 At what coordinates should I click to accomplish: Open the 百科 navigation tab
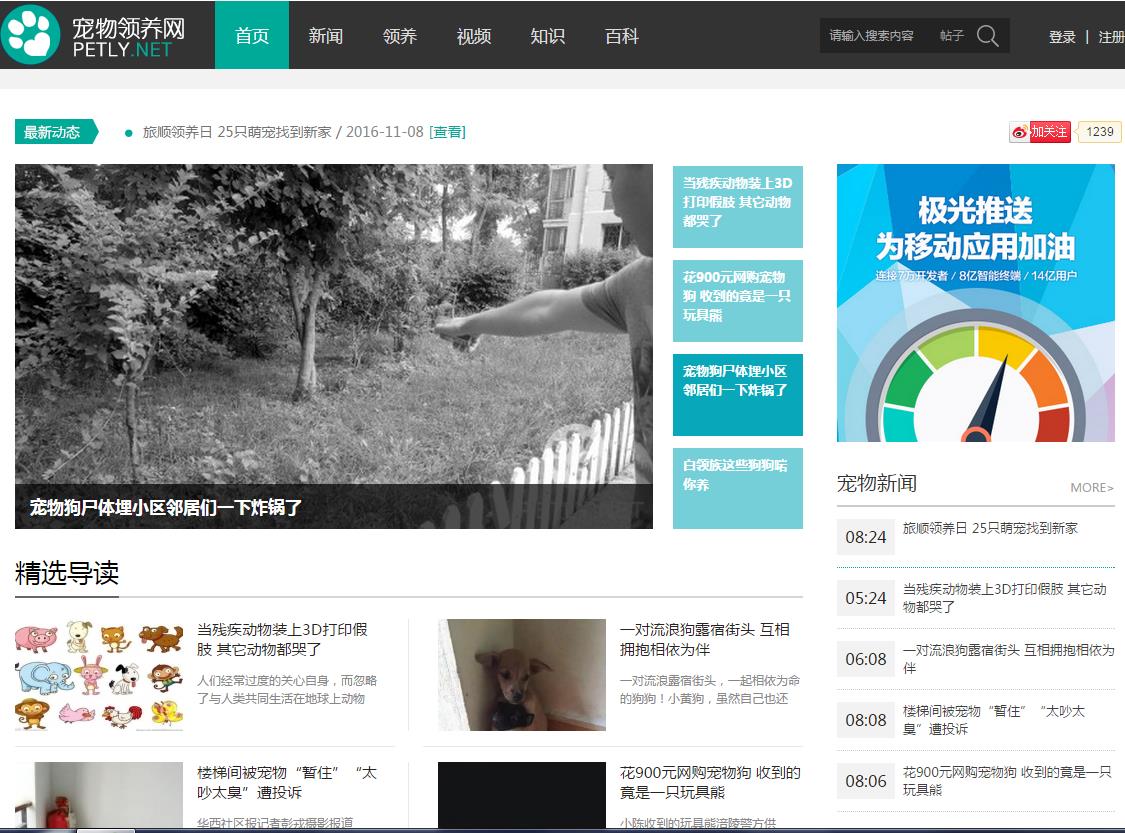(x=621, y=35)
